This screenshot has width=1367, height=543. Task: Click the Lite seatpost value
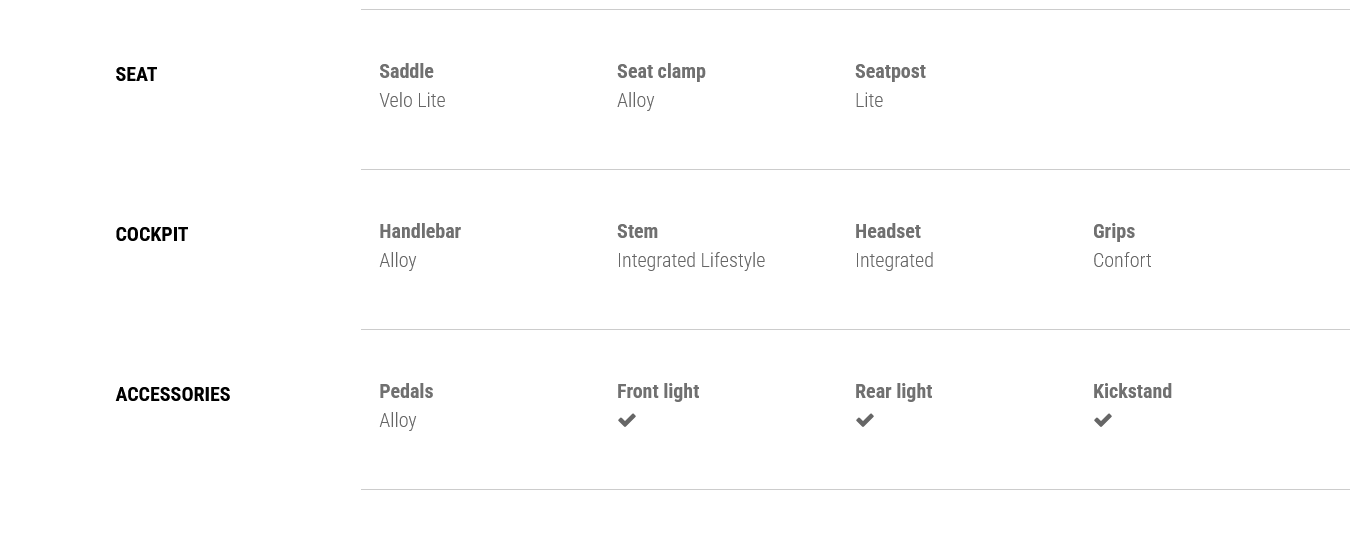click(x=869, y=101)
